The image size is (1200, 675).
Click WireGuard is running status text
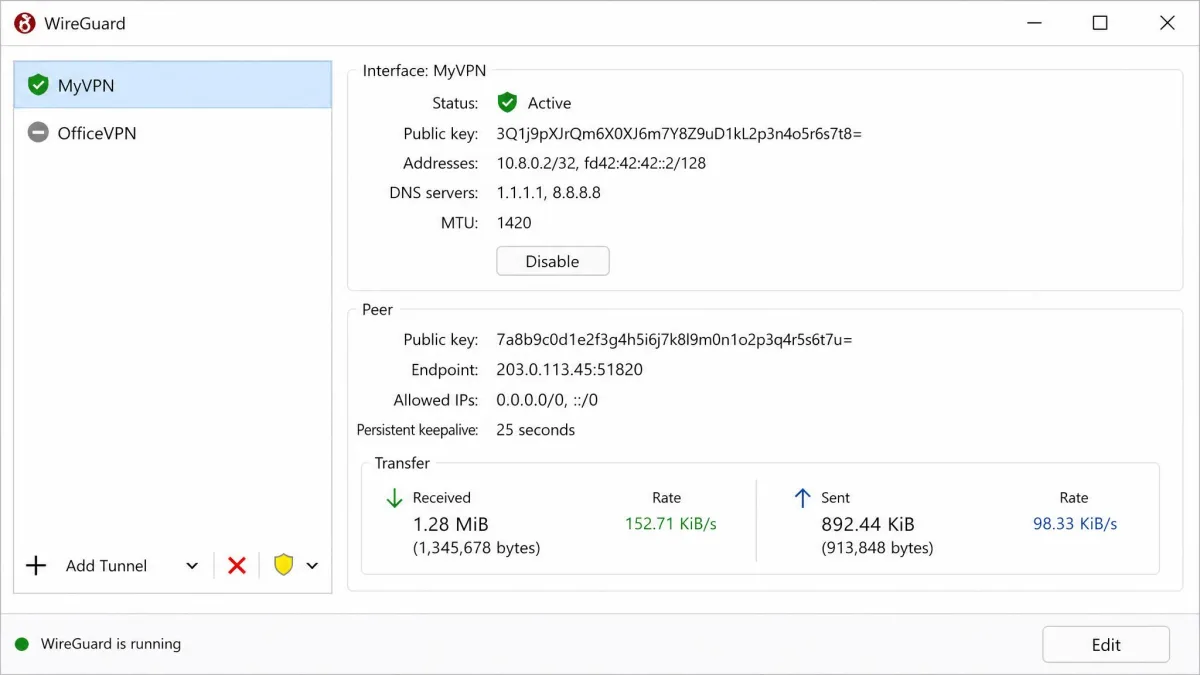pyautogui.click(x=111, y=644)
